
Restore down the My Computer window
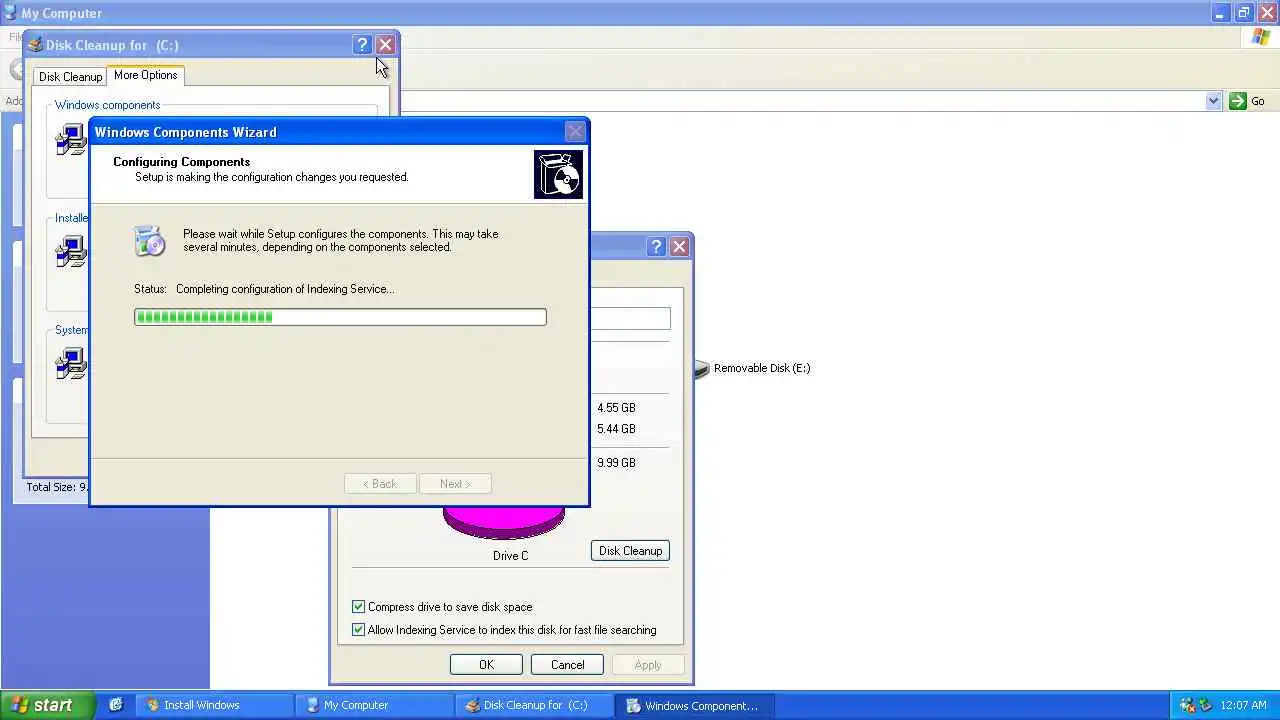(1243, 13)
